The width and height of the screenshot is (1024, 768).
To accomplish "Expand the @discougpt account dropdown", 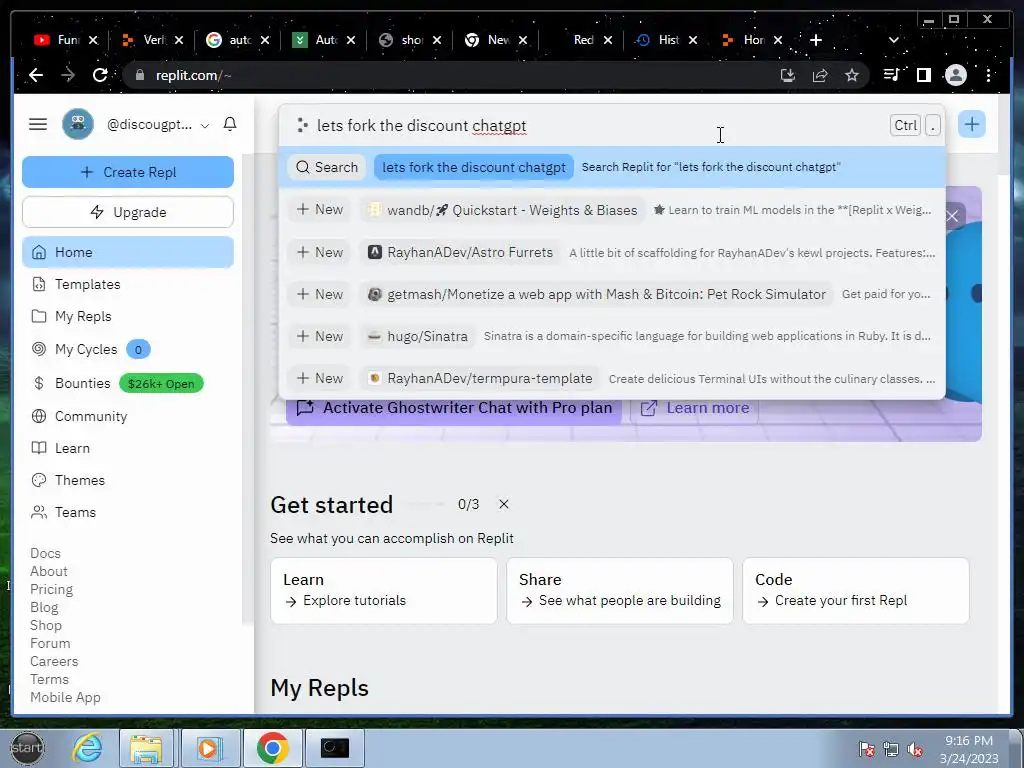I will coord(204,125).
